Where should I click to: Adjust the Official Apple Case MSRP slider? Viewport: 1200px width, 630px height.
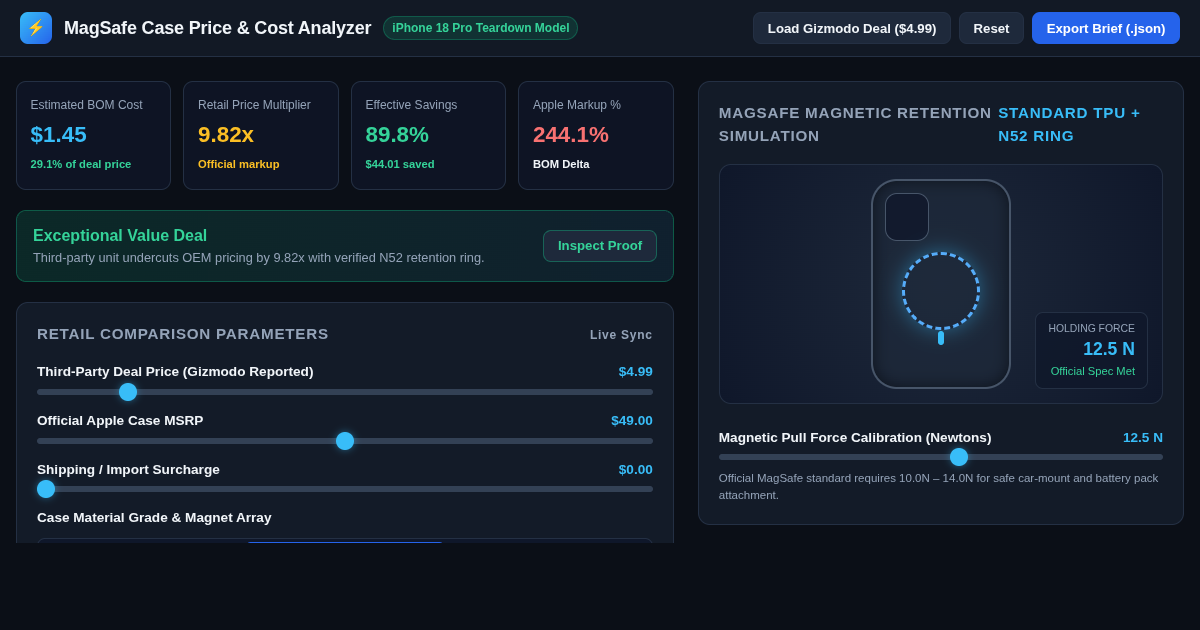pyautogui.click(x=345, y=441)
